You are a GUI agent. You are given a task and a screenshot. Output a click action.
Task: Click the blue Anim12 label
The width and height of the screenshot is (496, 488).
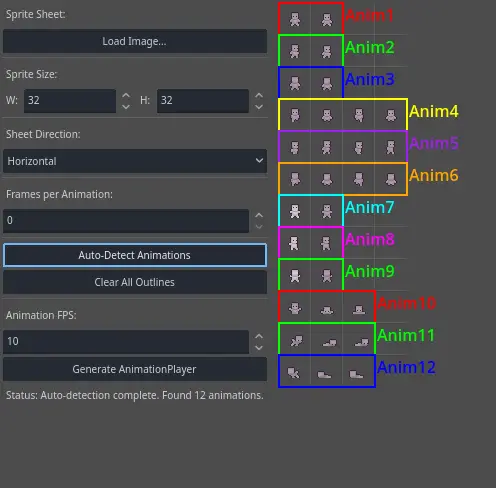pos(406,367)
